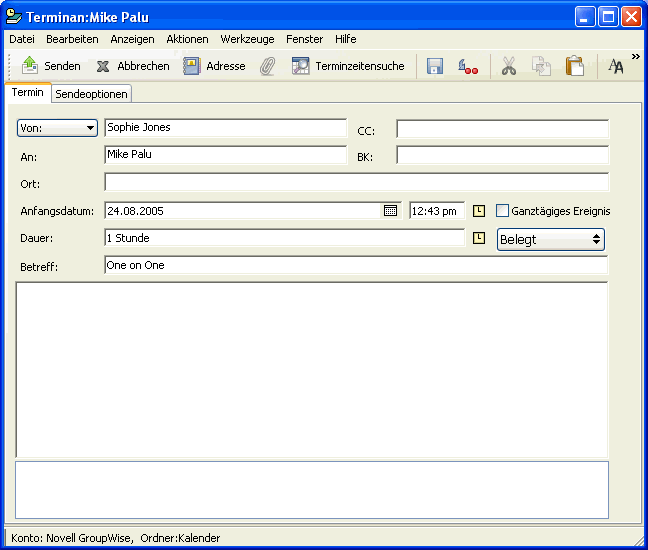Save draft with floppy disk icon

point(435,66)
